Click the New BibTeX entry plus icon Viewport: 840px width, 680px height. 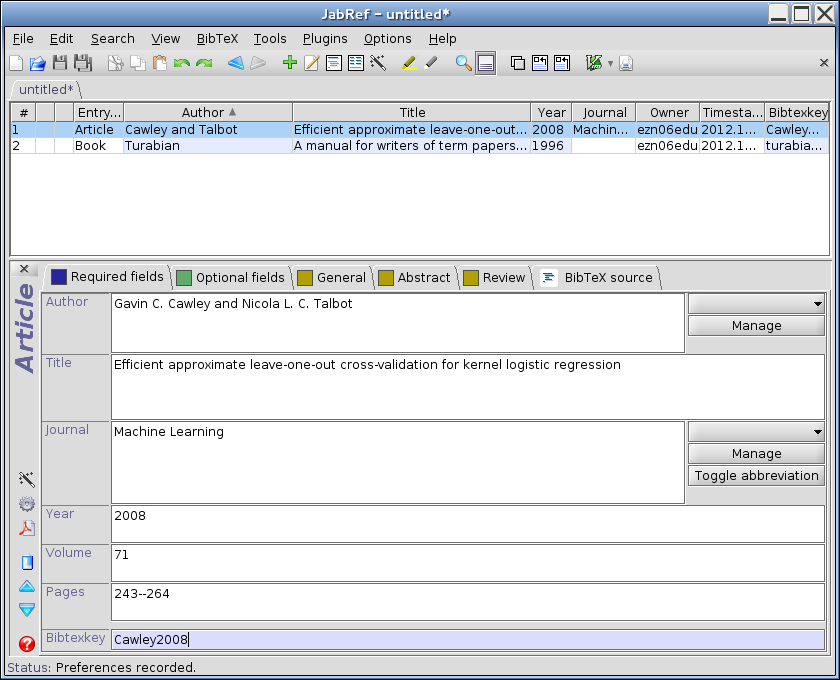click(x=290, y=63)
